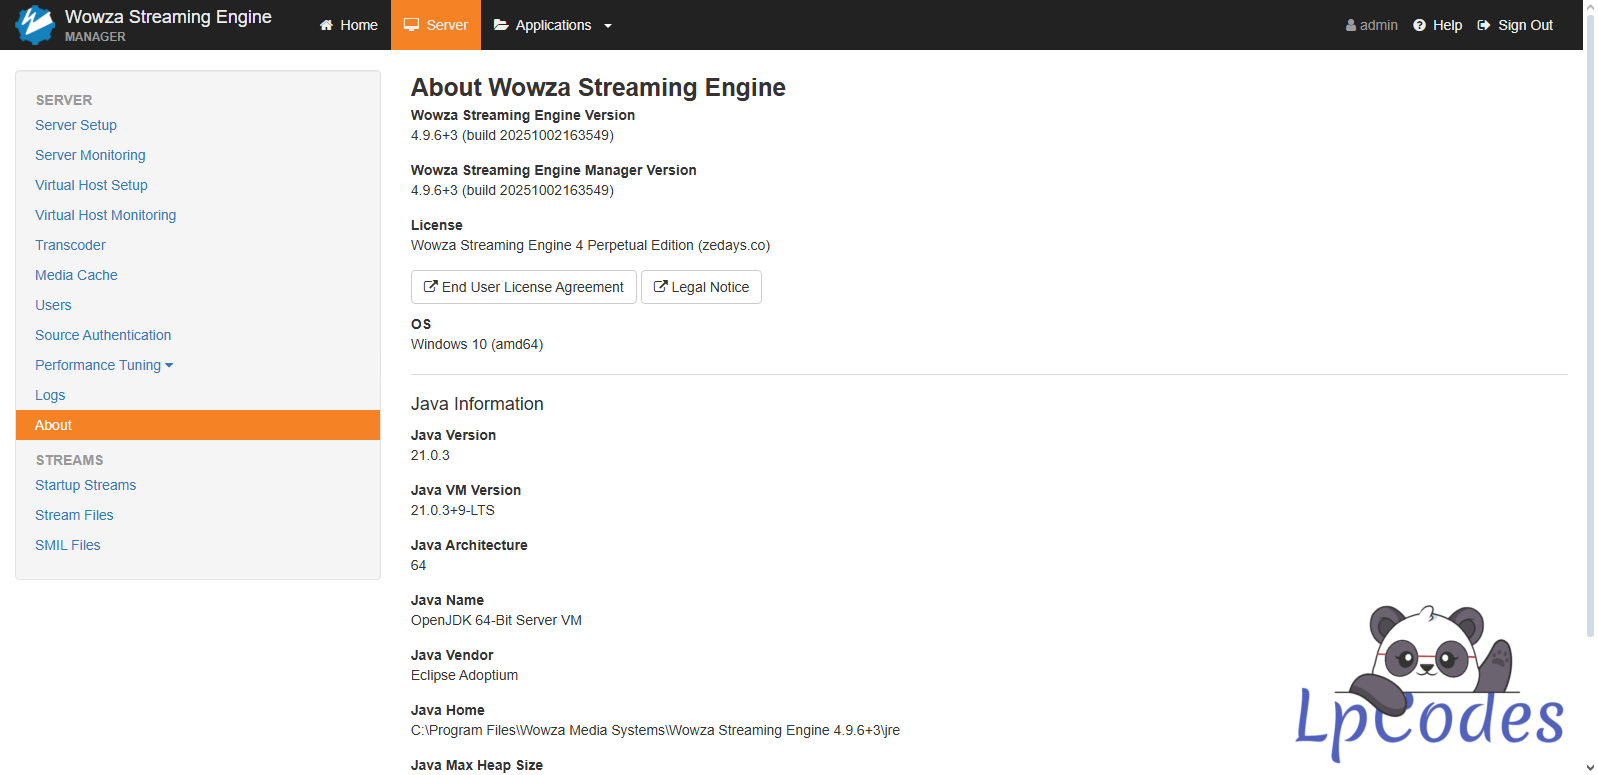1598x775 pixels.
Task: Open the End User License Agreement
Action: [523, 287]
